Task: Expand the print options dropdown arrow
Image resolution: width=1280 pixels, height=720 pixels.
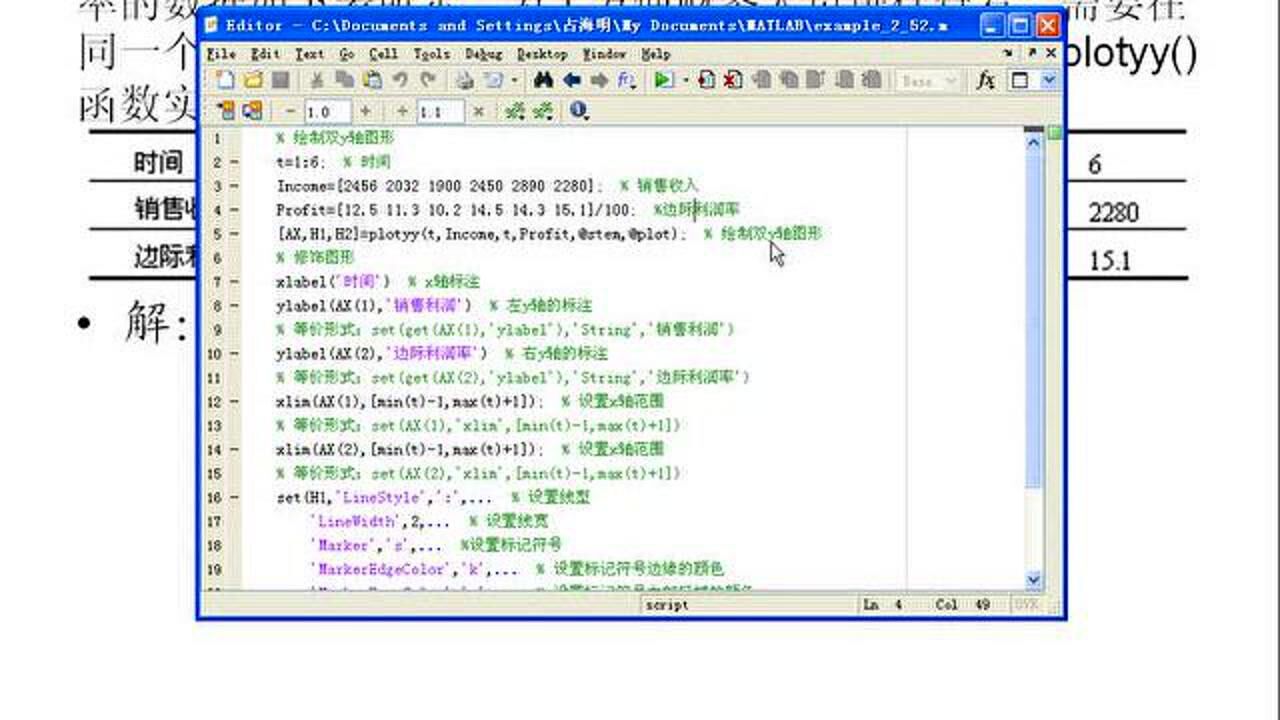Action: click(x=513, y=80)
